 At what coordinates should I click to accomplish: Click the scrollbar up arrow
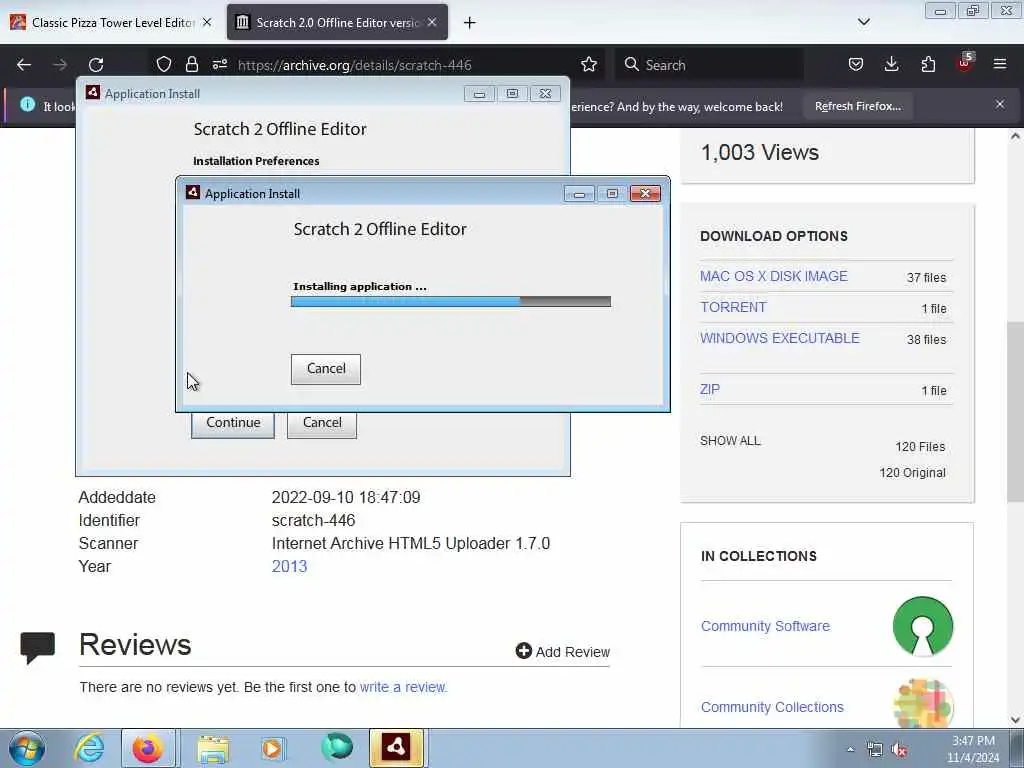pos(1015,136)
